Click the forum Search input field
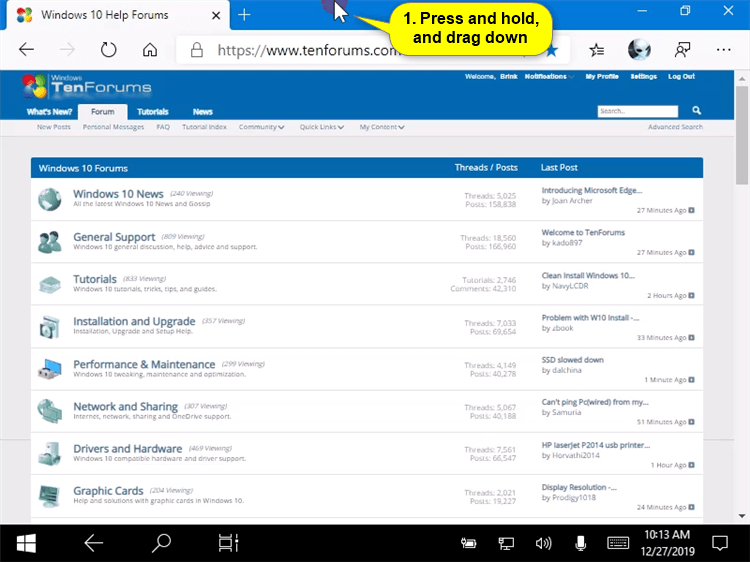The width and height of the screenshot is (750, 562). (638, 111)
